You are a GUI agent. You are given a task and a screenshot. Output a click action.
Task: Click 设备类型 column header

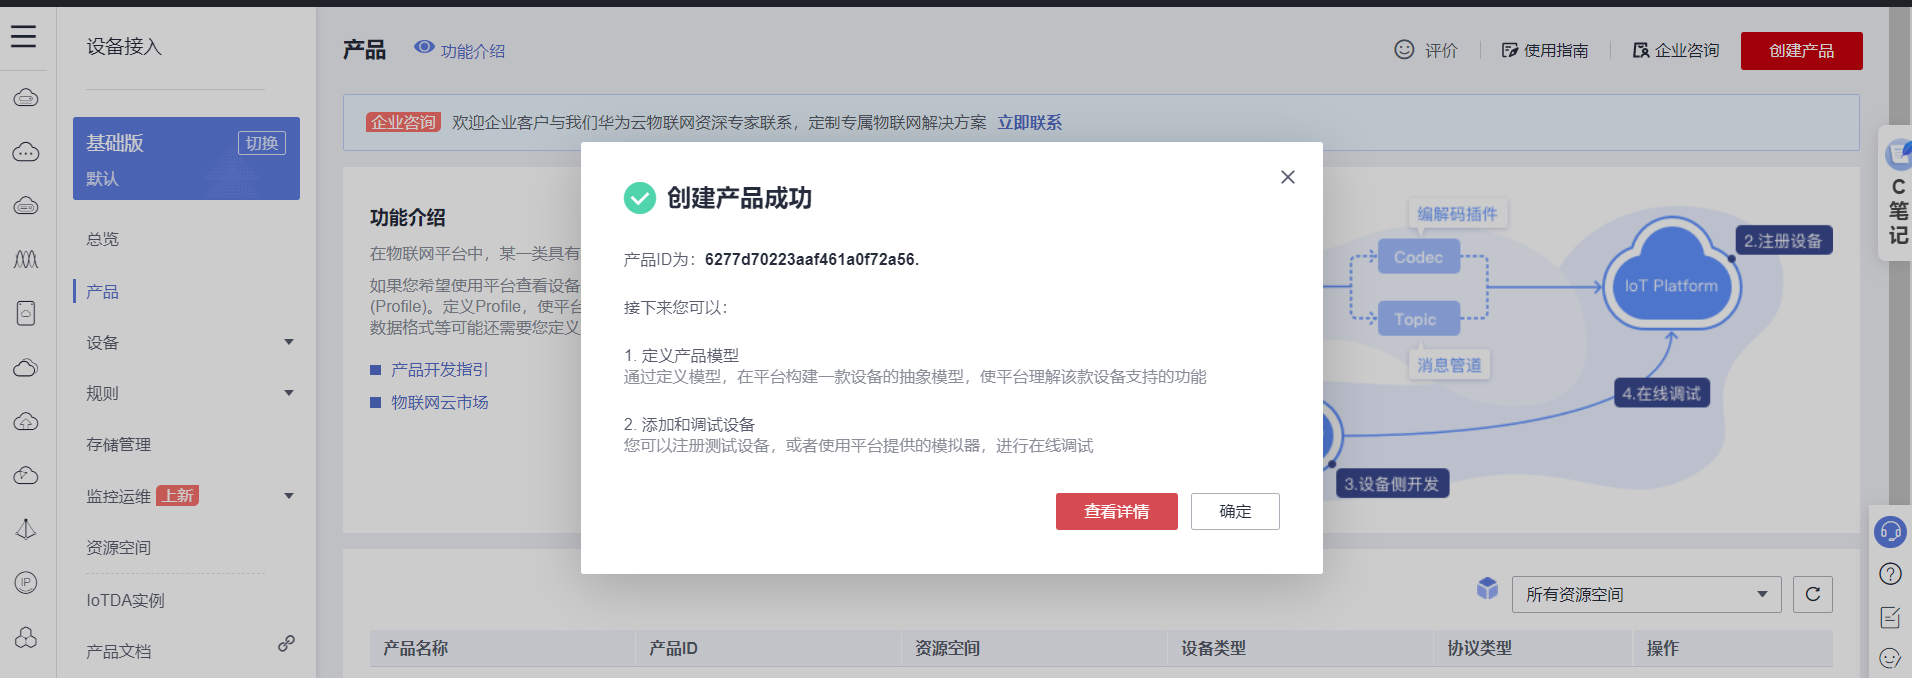click(x=1213, y=648)
